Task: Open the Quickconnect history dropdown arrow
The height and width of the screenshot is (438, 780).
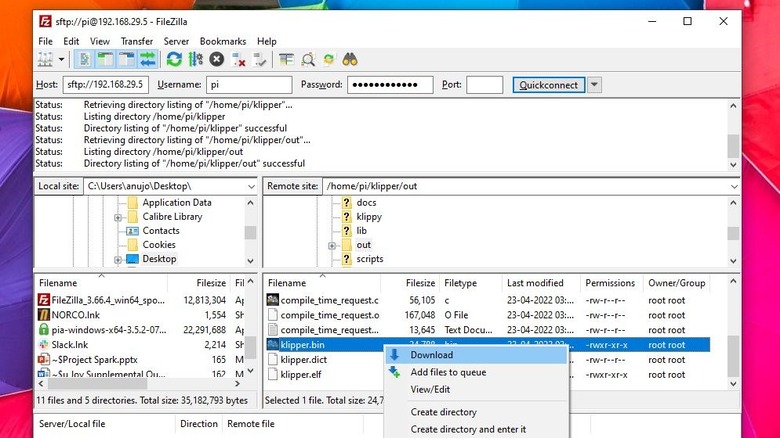Action: click(x=594, y=85)
